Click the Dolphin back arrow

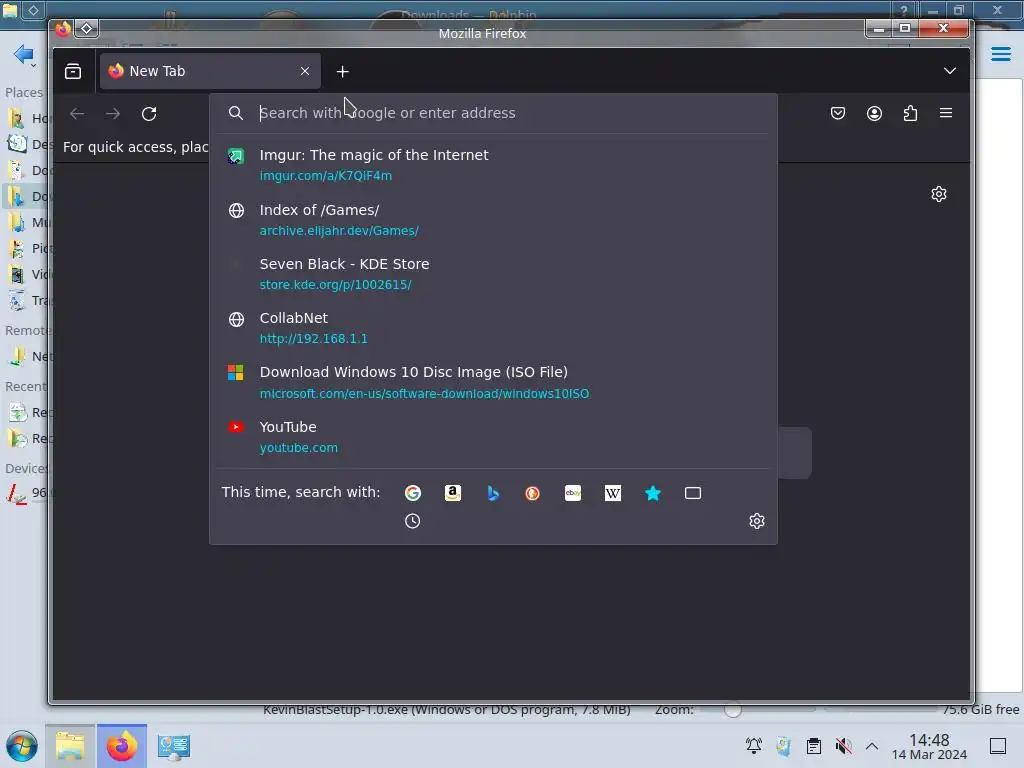23,54
